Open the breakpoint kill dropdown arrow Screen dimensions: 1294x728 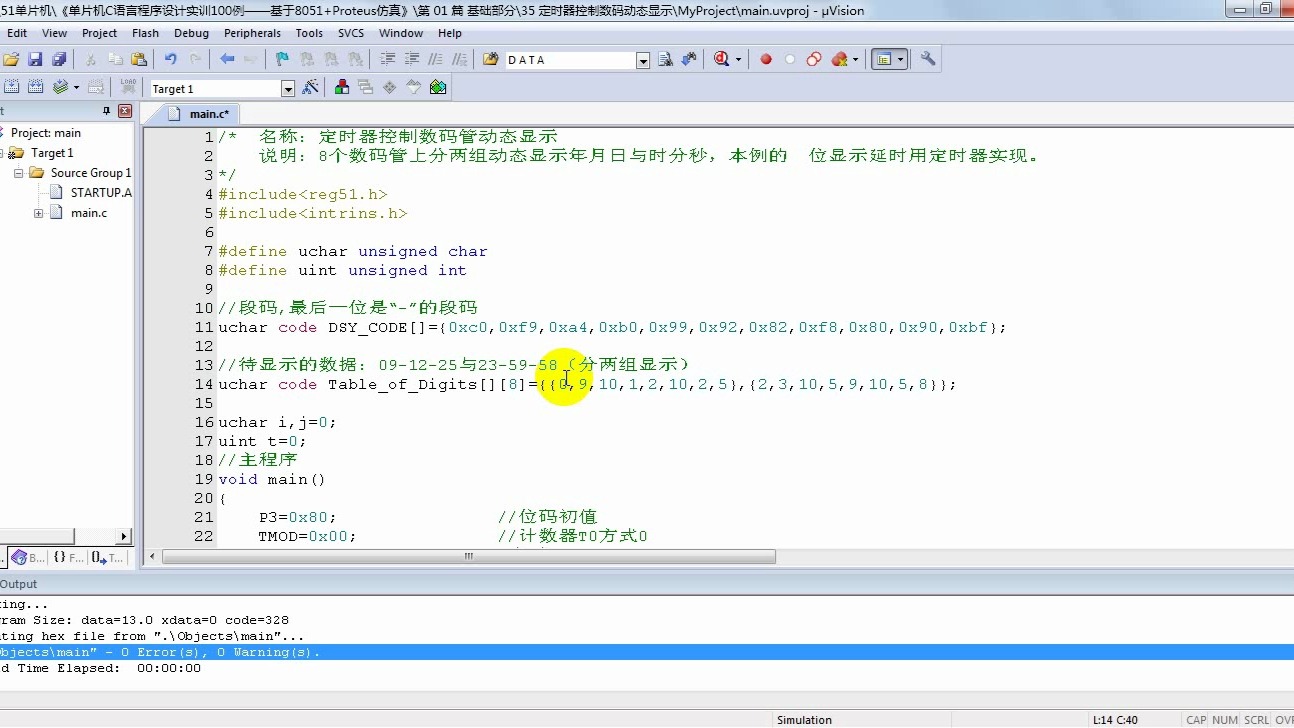(x=856, y=60)
